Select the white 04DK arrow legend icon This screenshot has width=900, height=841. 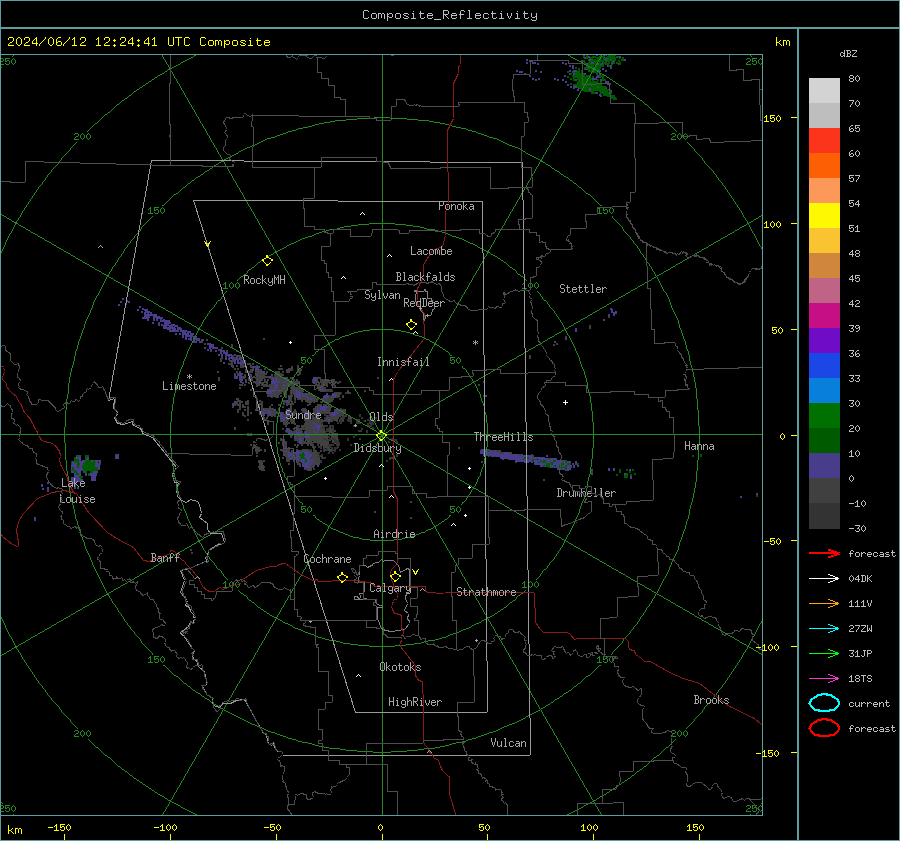[x=824, y=578]
